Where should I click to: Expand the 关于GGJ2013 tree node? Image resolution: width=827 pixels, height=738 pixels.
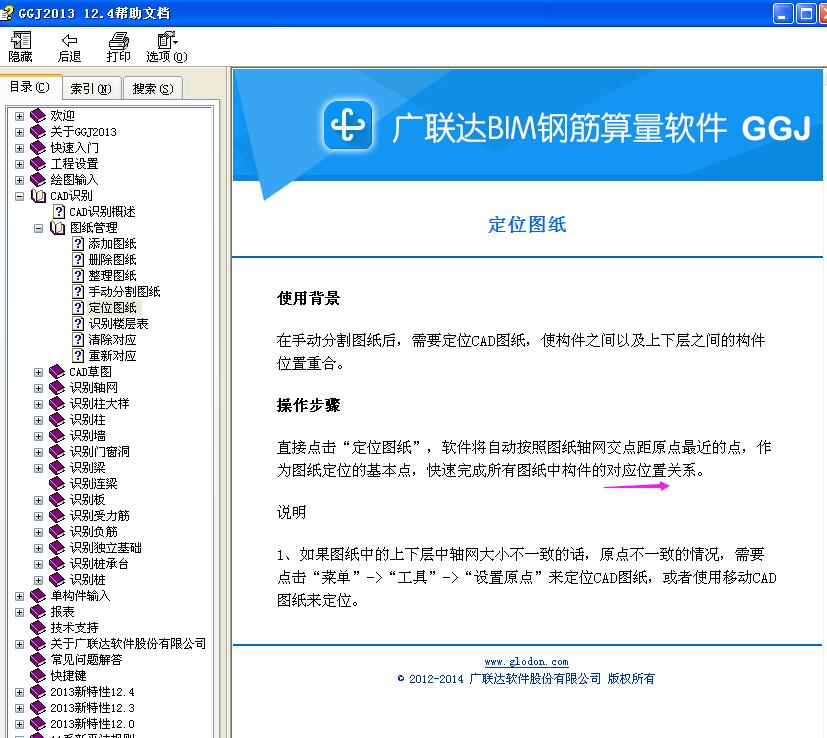(20, 132)
